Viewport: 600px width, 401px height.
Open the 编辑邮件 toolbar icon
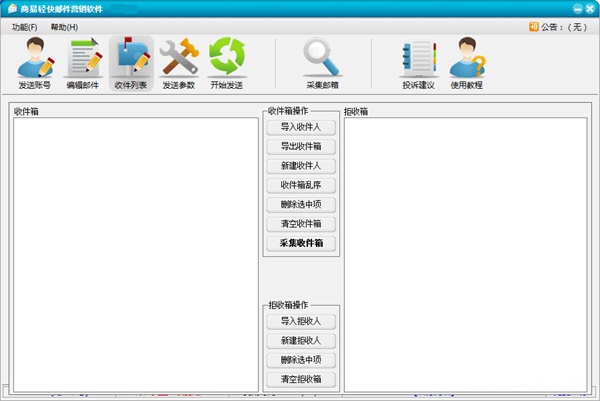(x=83, y=64)
